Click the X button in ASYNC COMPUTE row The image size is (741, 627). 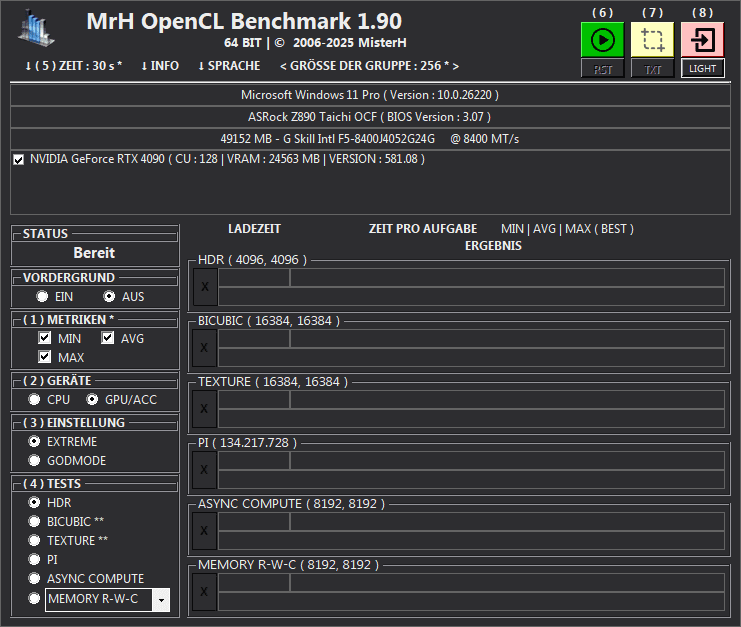(x=204, y=531)
